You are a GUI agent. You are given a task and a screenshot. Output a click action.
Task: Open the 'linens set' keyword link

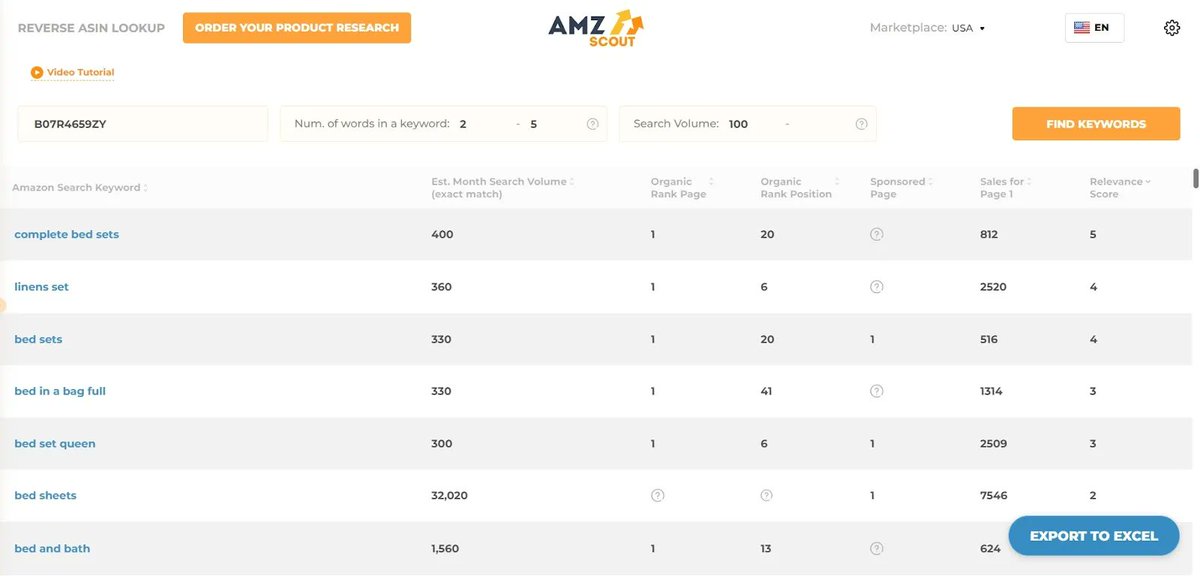click(42, 287)
